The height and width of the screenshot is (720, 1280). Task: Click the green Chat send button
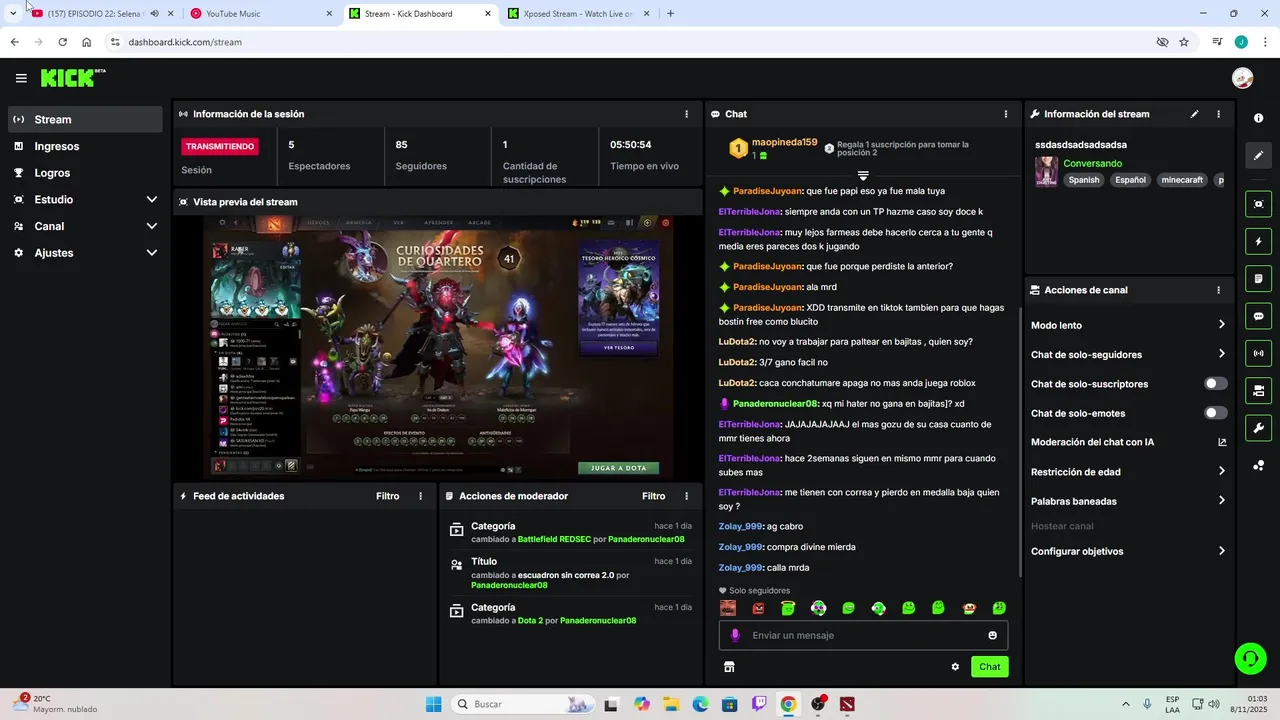[989, 667]
